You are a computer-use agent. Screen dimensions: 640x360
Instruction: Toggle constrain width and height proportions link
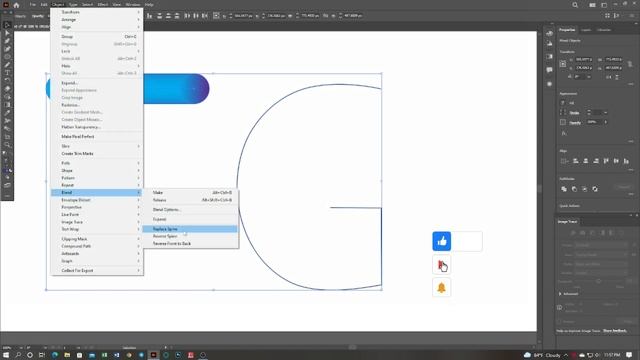[630, 64]
